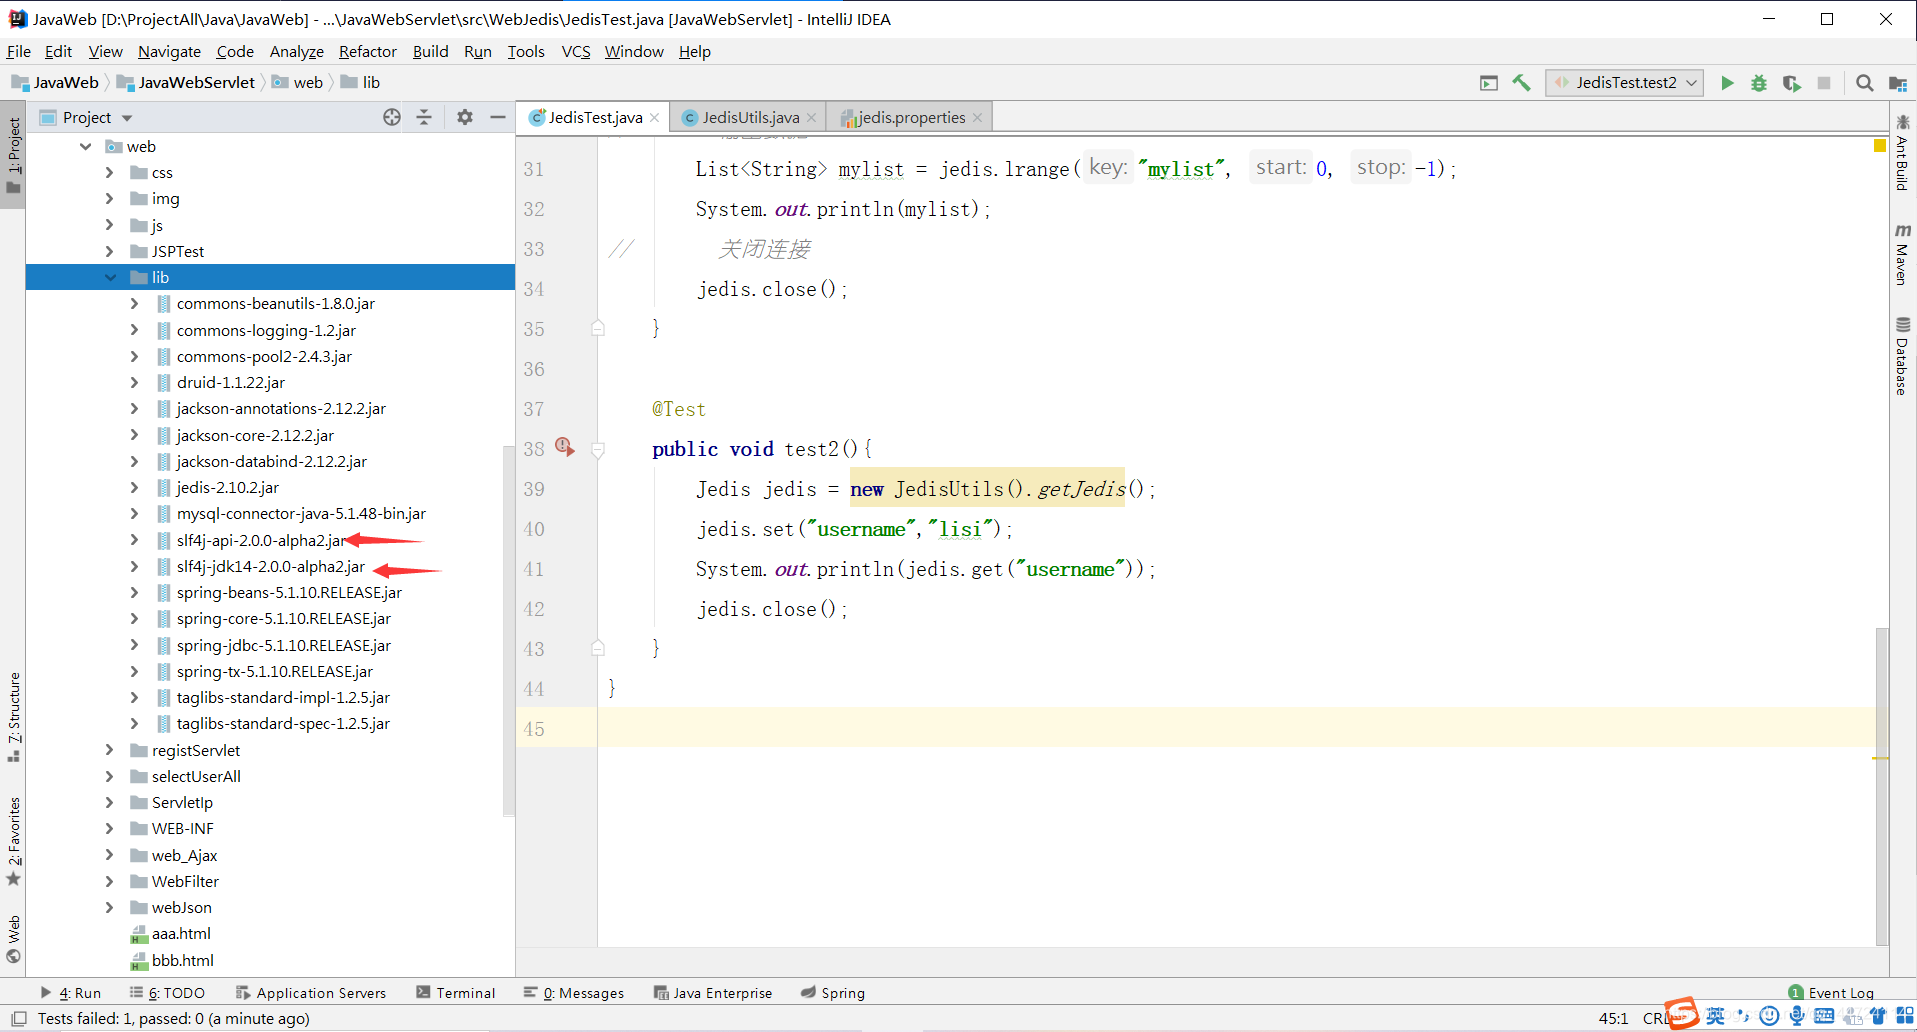Open Project panel settings gear
1917x1032 pixels.
pyautogui.click(x=465, y=117)
